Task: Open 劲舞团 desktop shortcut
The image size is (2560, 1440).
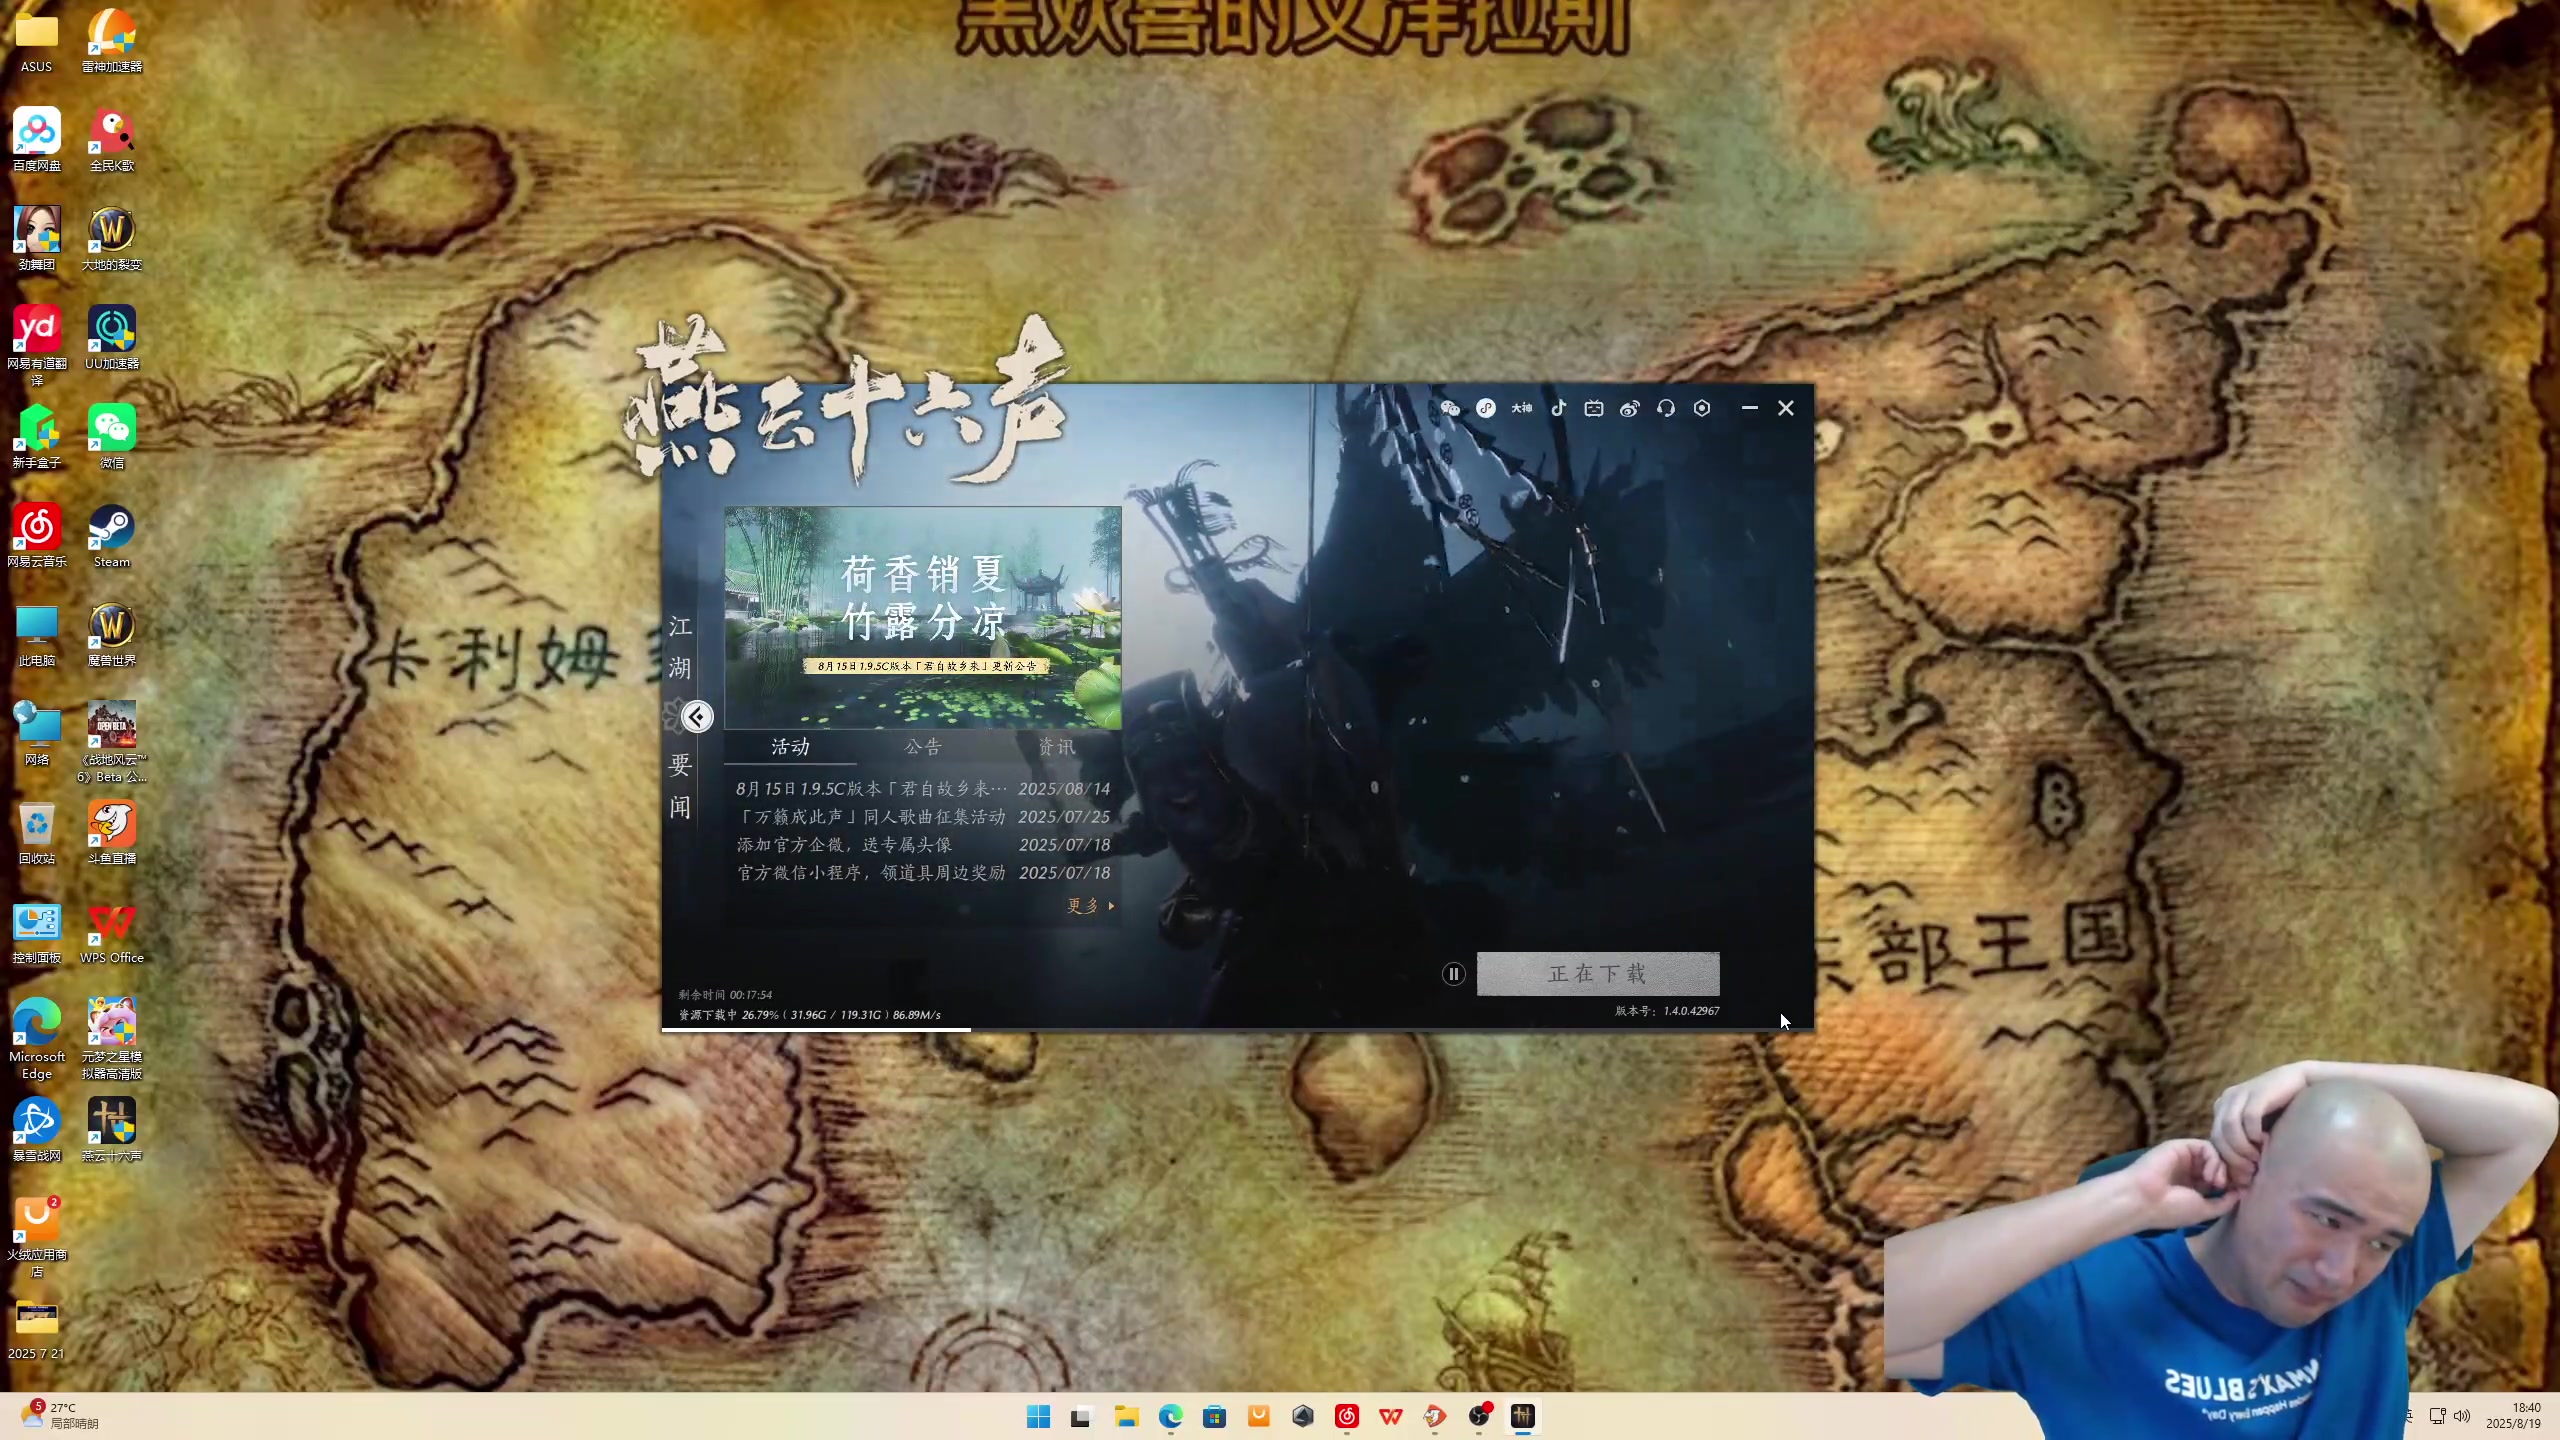Action: tap(37, 239)
